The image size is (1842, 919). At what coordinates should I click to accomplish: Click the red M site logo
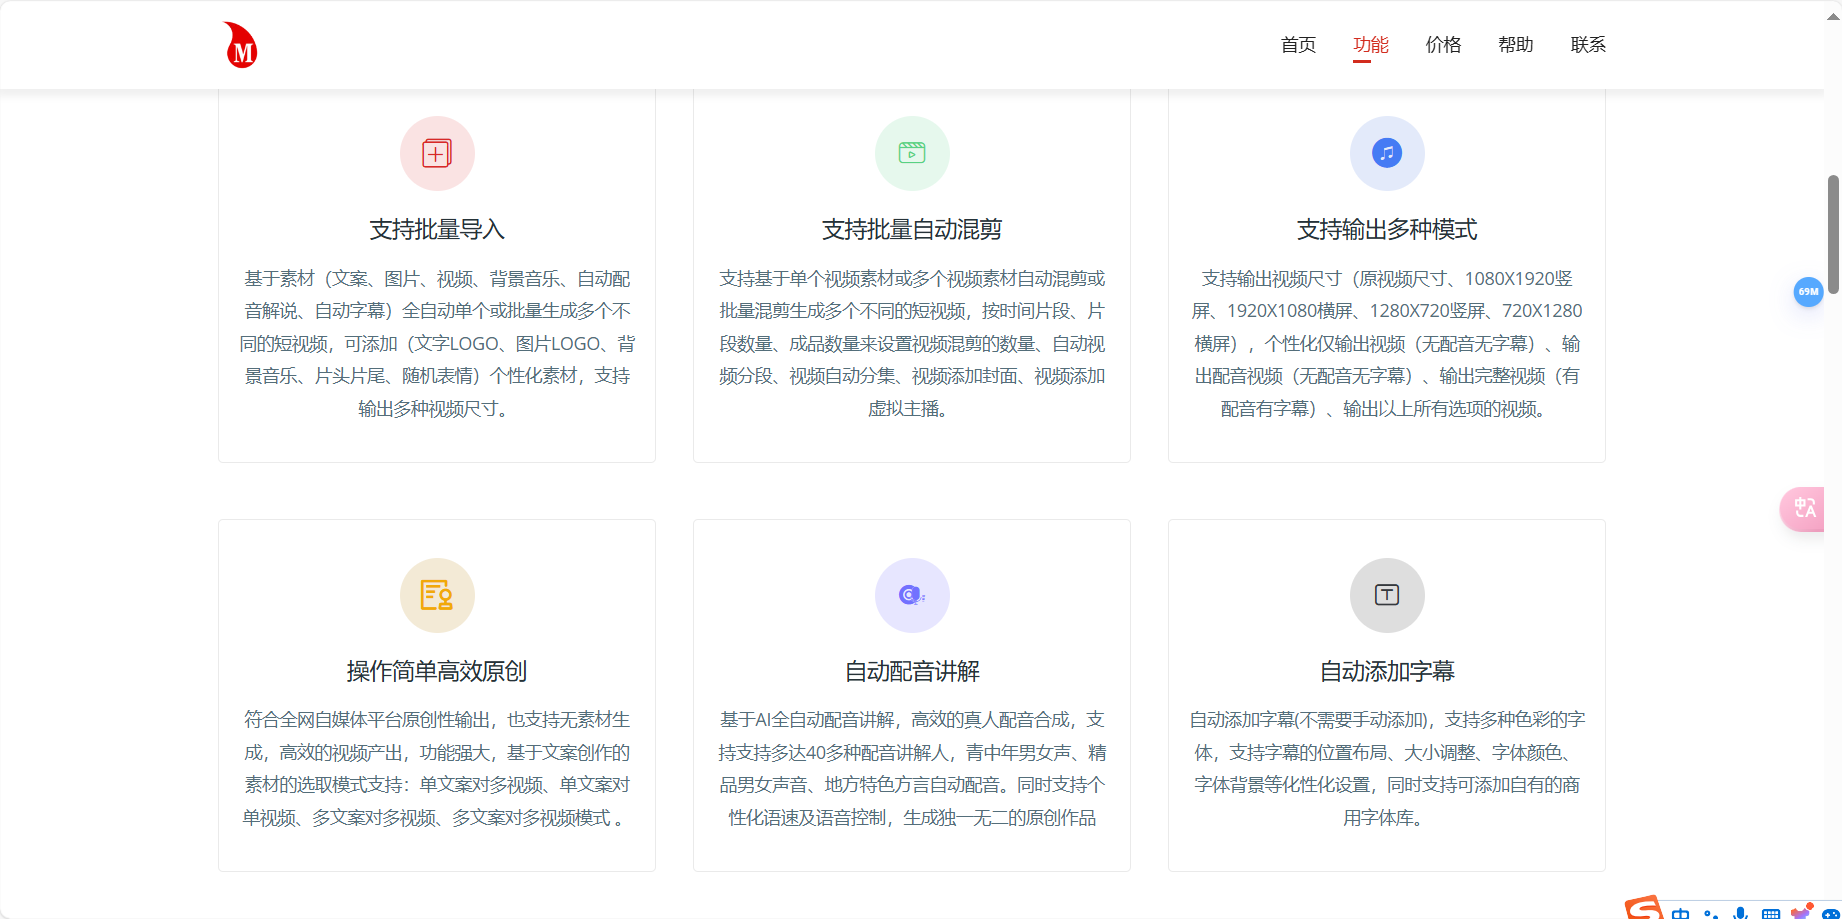pos(239,44)
